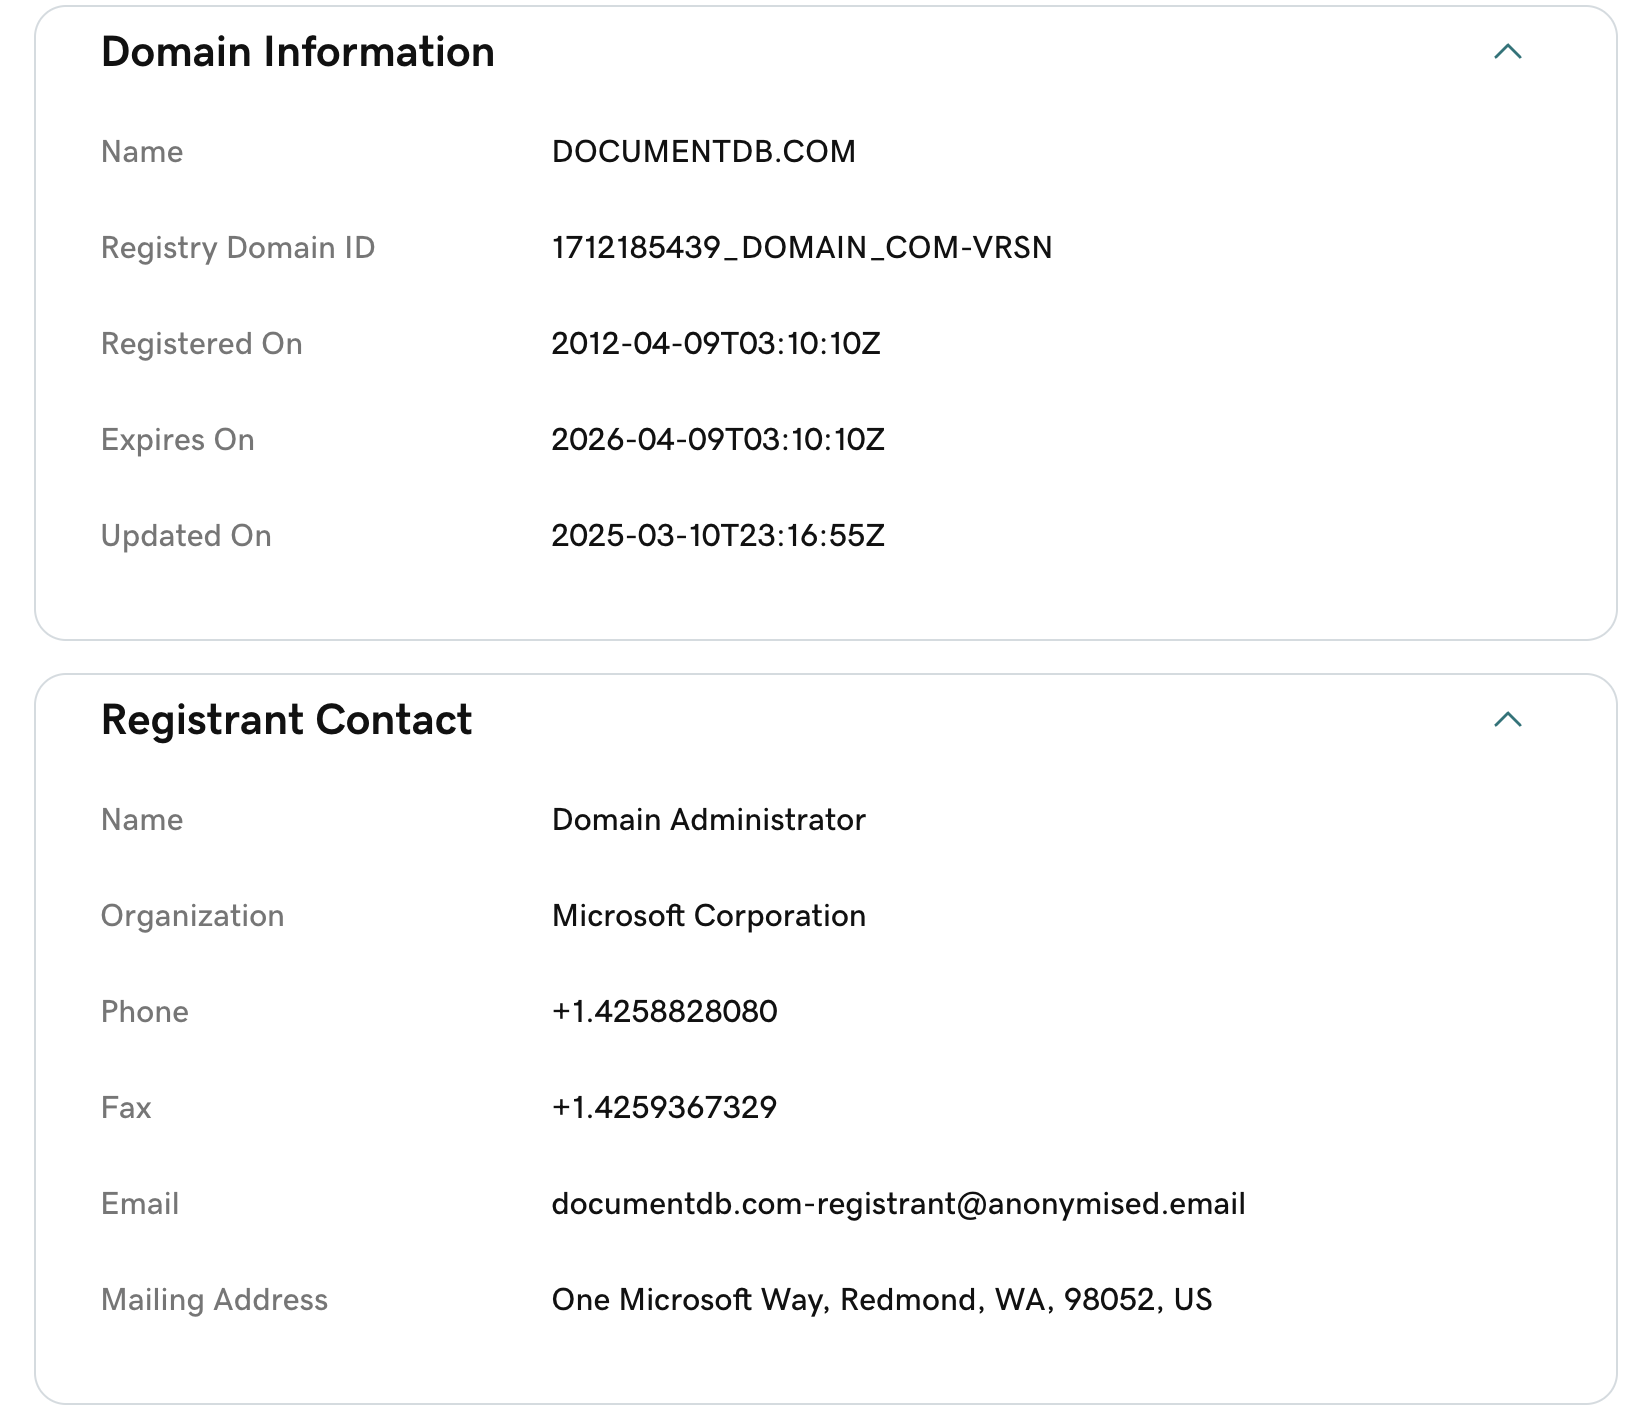The image size is (1642, 1420).
Task: Select the domain name DOCUMENTDB.COM
Action: [704, 152]
